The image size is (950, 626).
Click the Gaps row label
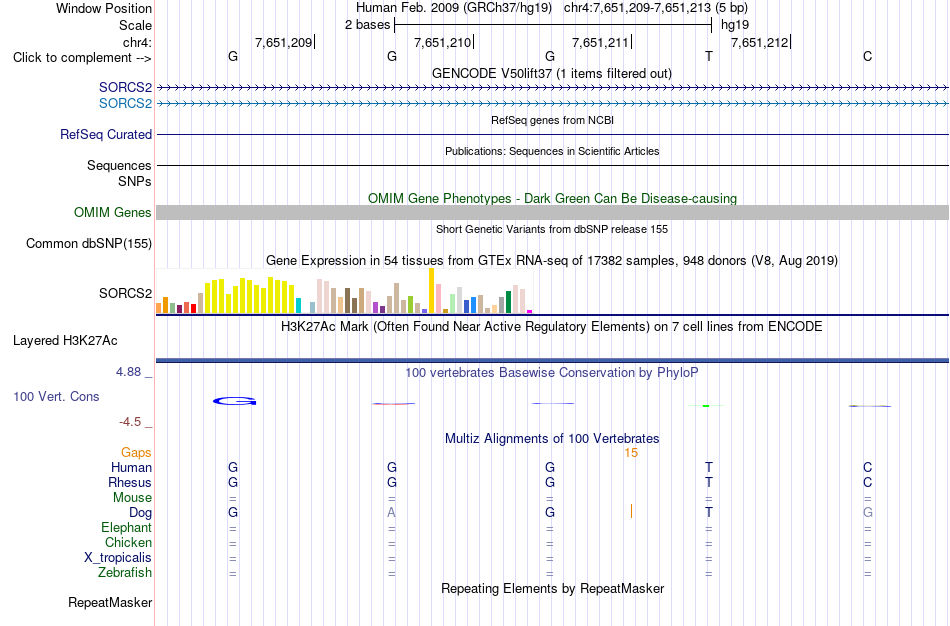pos(136,453)
